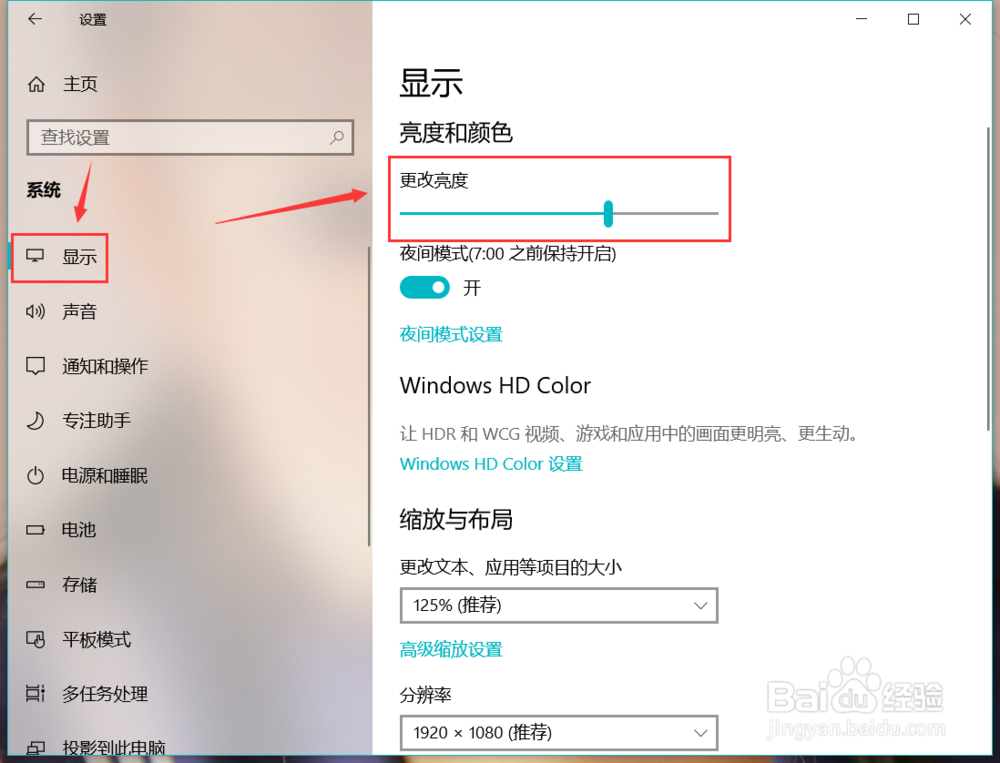Open Notifications & actions via its icon

pyautogui.click(x=35, y=366)
